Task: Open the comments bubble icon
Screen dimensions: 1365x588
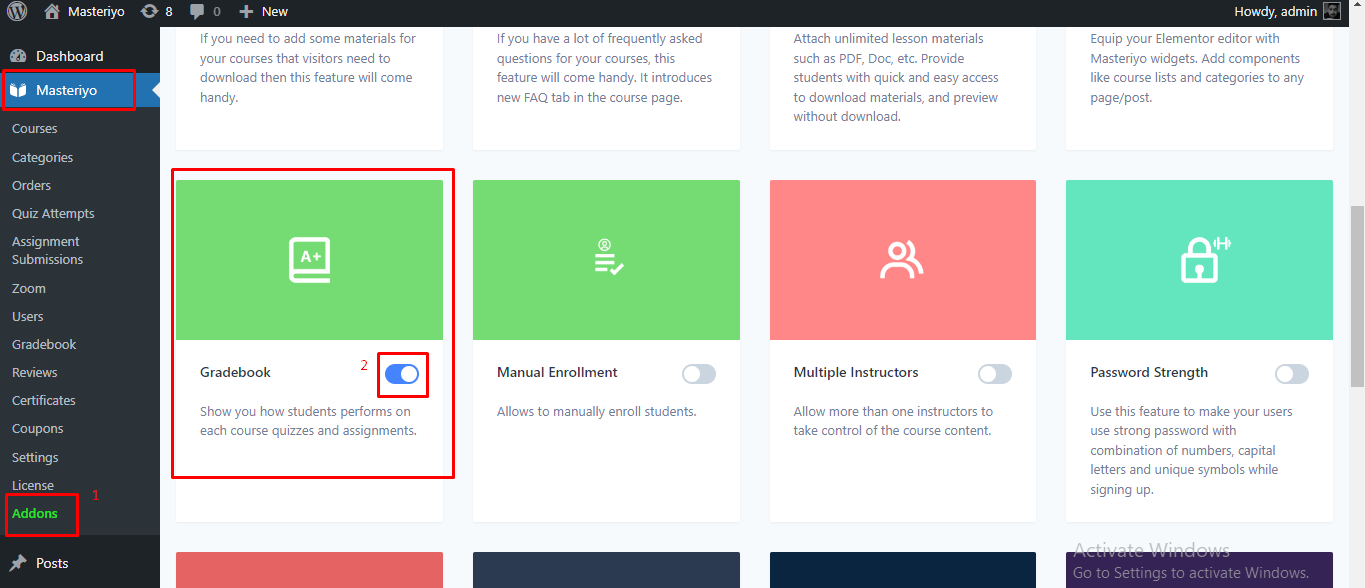Action: [197, 12]
